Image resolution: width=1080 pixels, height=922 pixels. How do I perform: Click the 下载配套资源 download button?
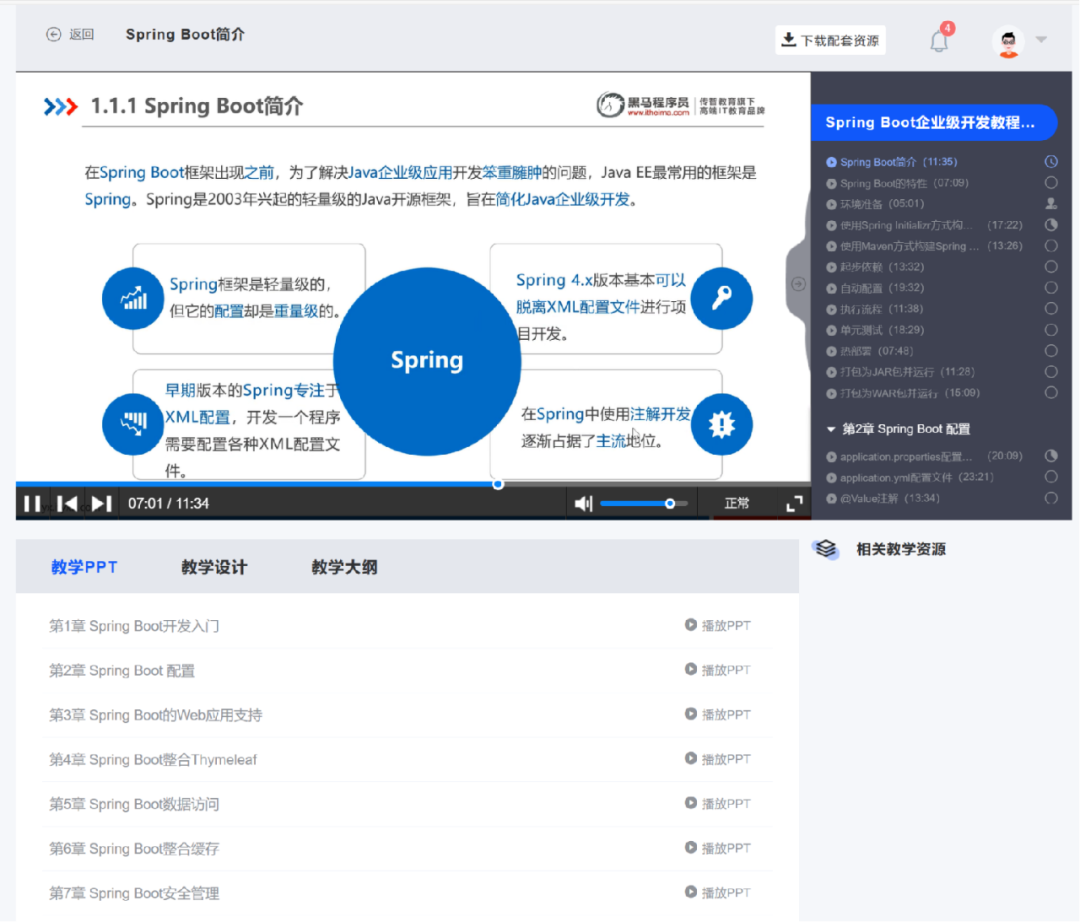(x=830, y=41)
